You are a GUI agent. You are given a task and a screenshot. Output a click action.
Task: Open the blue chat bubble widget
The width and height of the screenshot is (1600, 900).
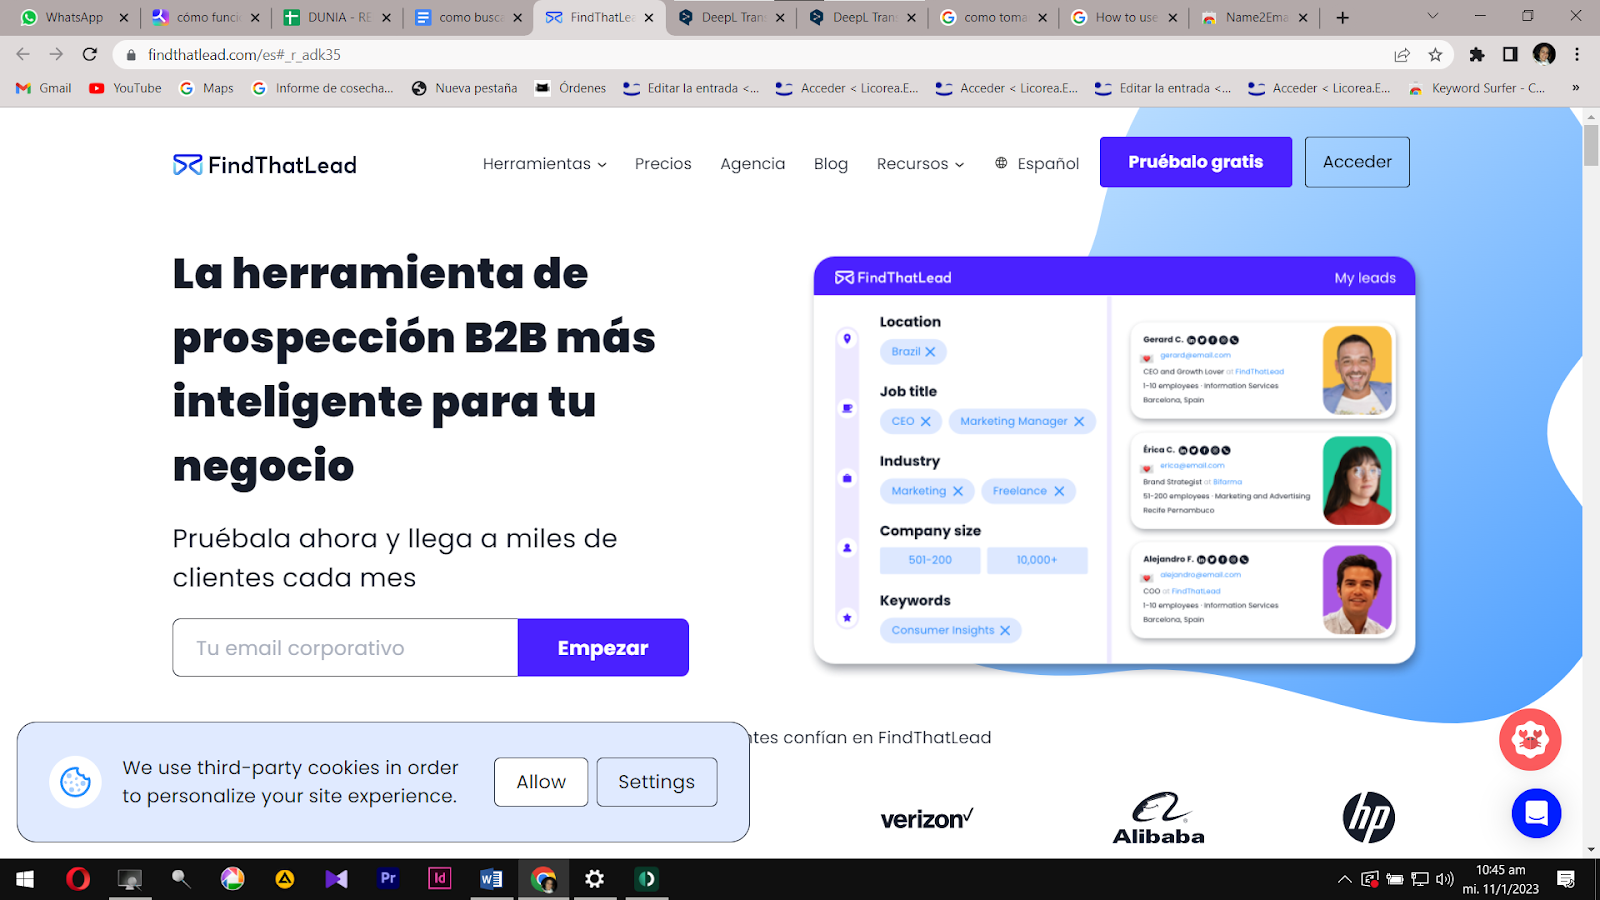tap(1536, 813)
